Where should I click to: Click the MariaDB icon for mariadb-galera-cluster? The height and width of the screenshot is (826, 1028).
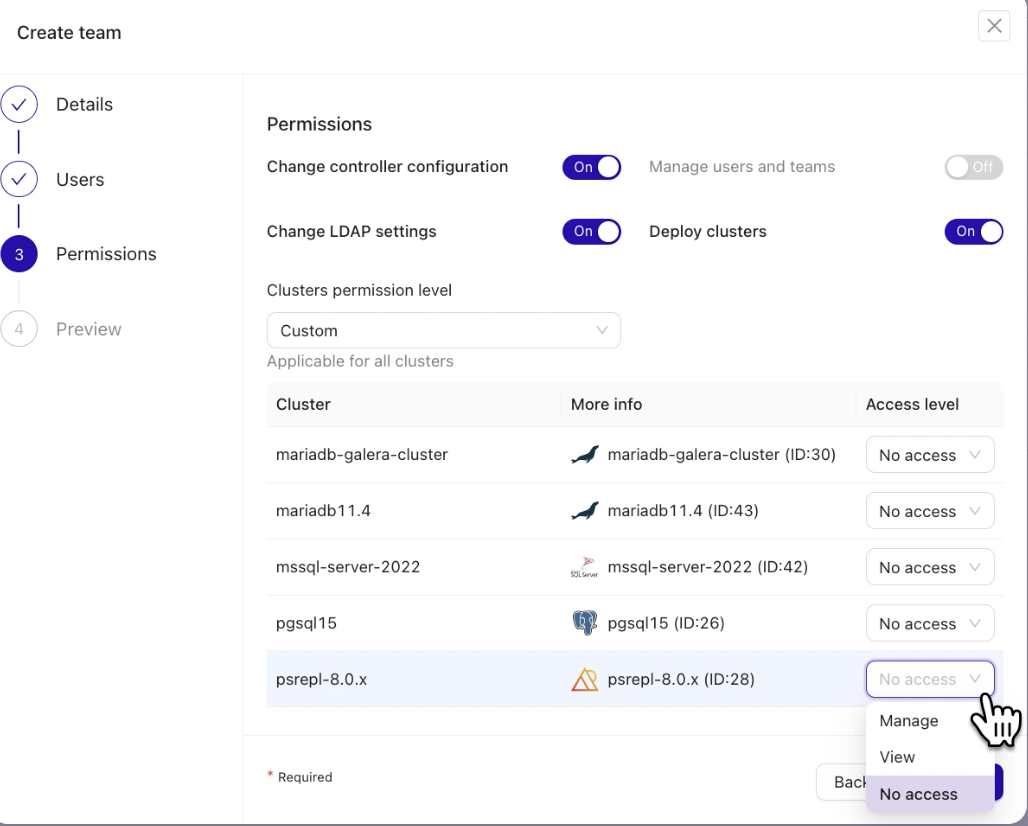pyautogui.click(x=585, y=455)
